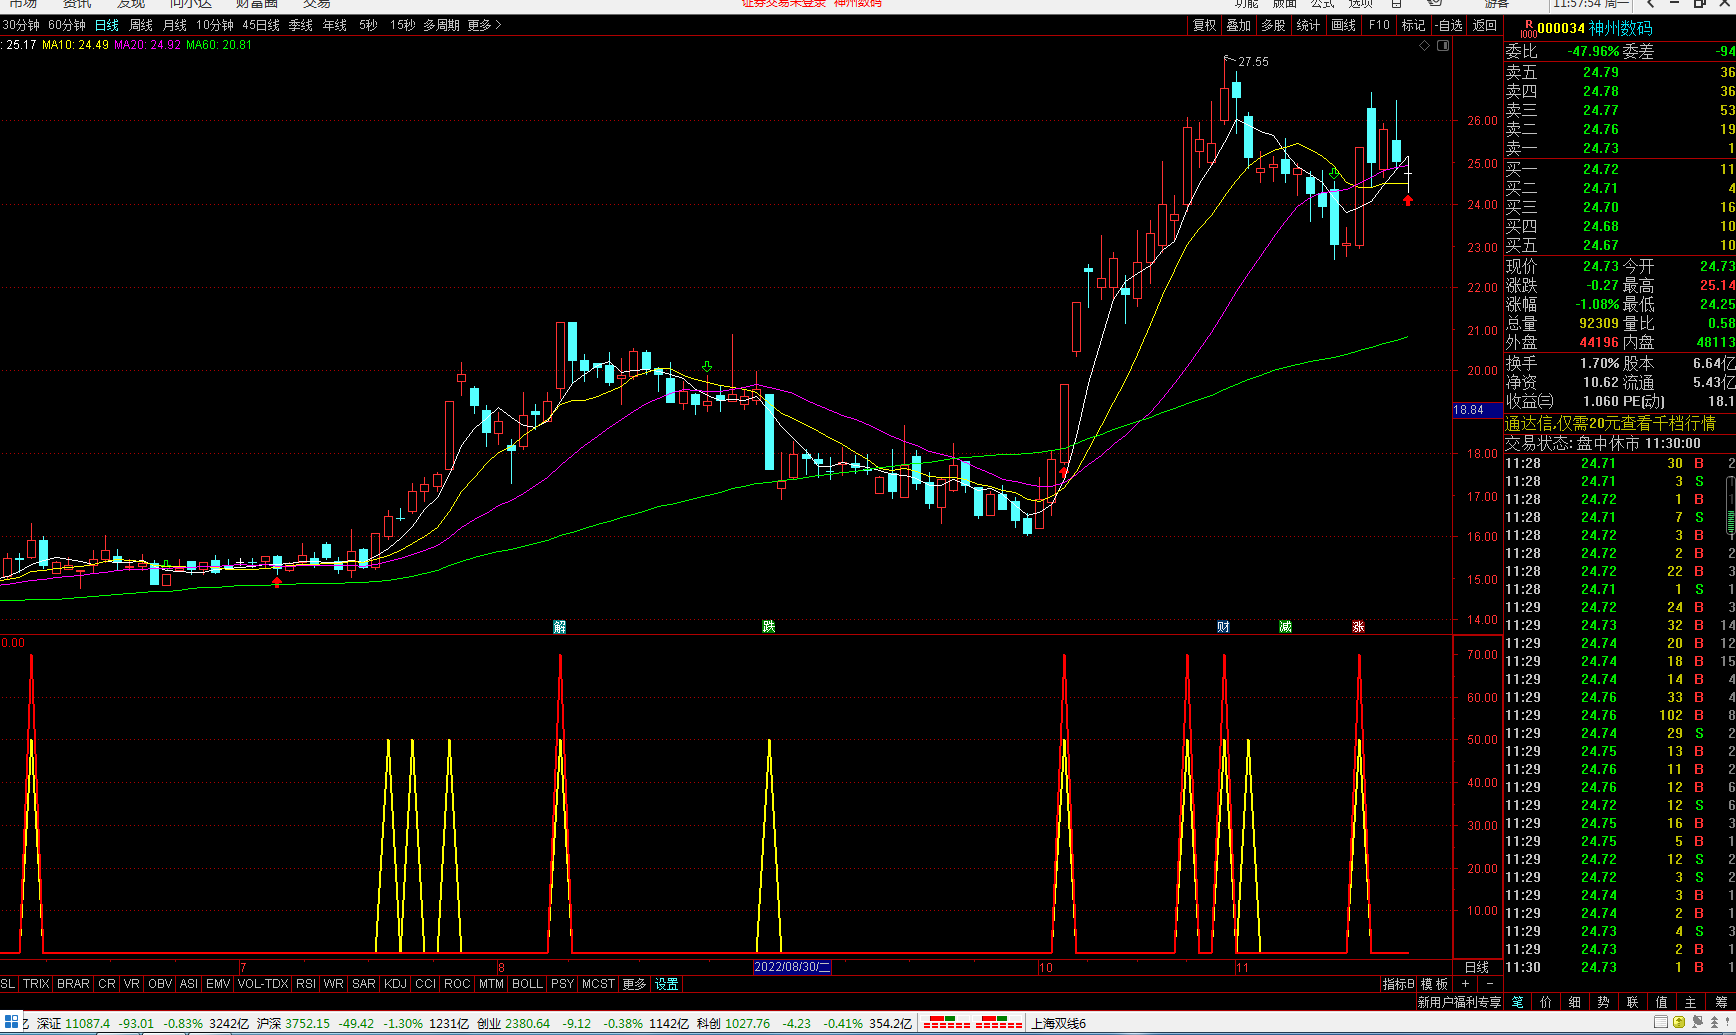This screenshot has height=1035, width=1736.
Task: Switch to the 价 price distribution tab
Action: 1546,1002
